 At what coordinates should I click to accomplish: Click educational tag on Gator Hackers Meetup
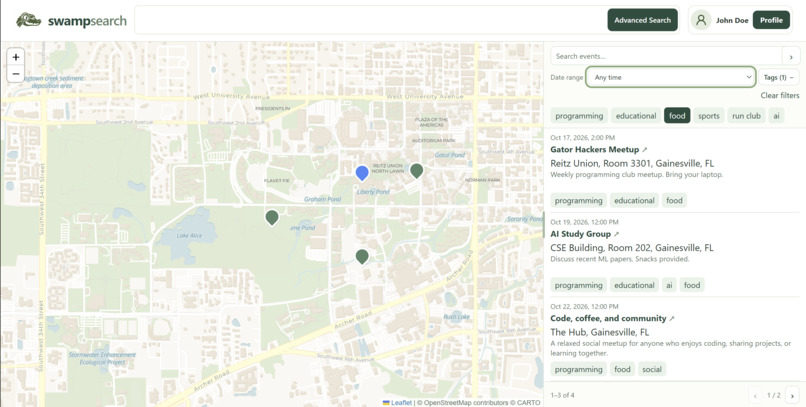pos(634,200)
